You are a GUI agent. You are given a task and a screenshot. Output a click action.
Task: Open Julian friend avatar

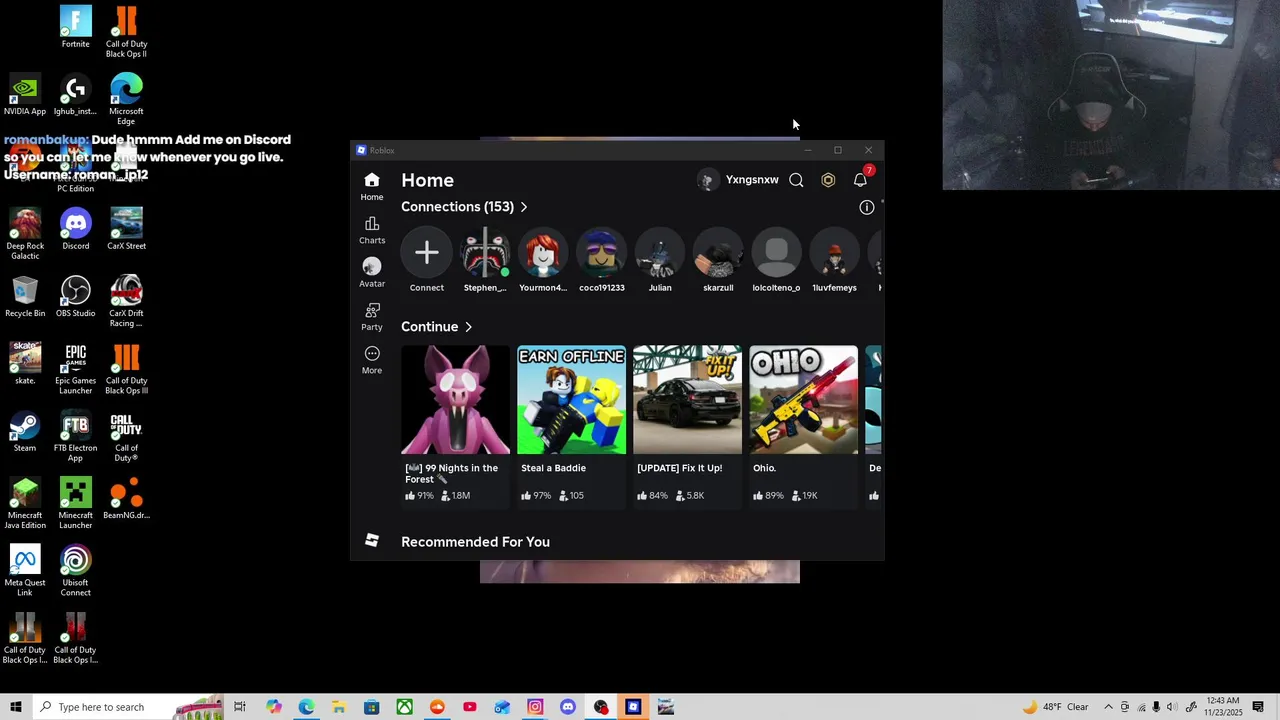point(660,252)
